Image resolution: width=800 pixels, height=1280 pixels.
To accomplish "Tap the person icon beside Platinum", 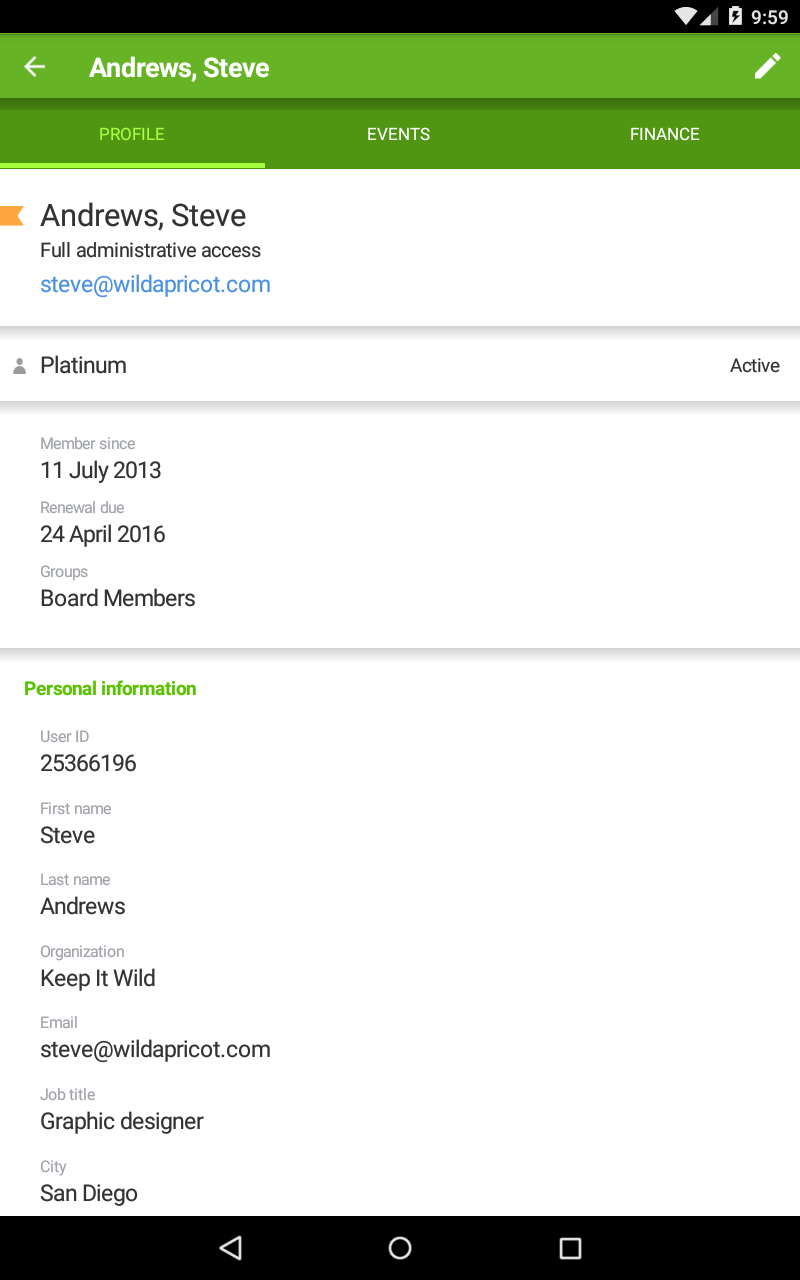I will [x=19, y=367].
